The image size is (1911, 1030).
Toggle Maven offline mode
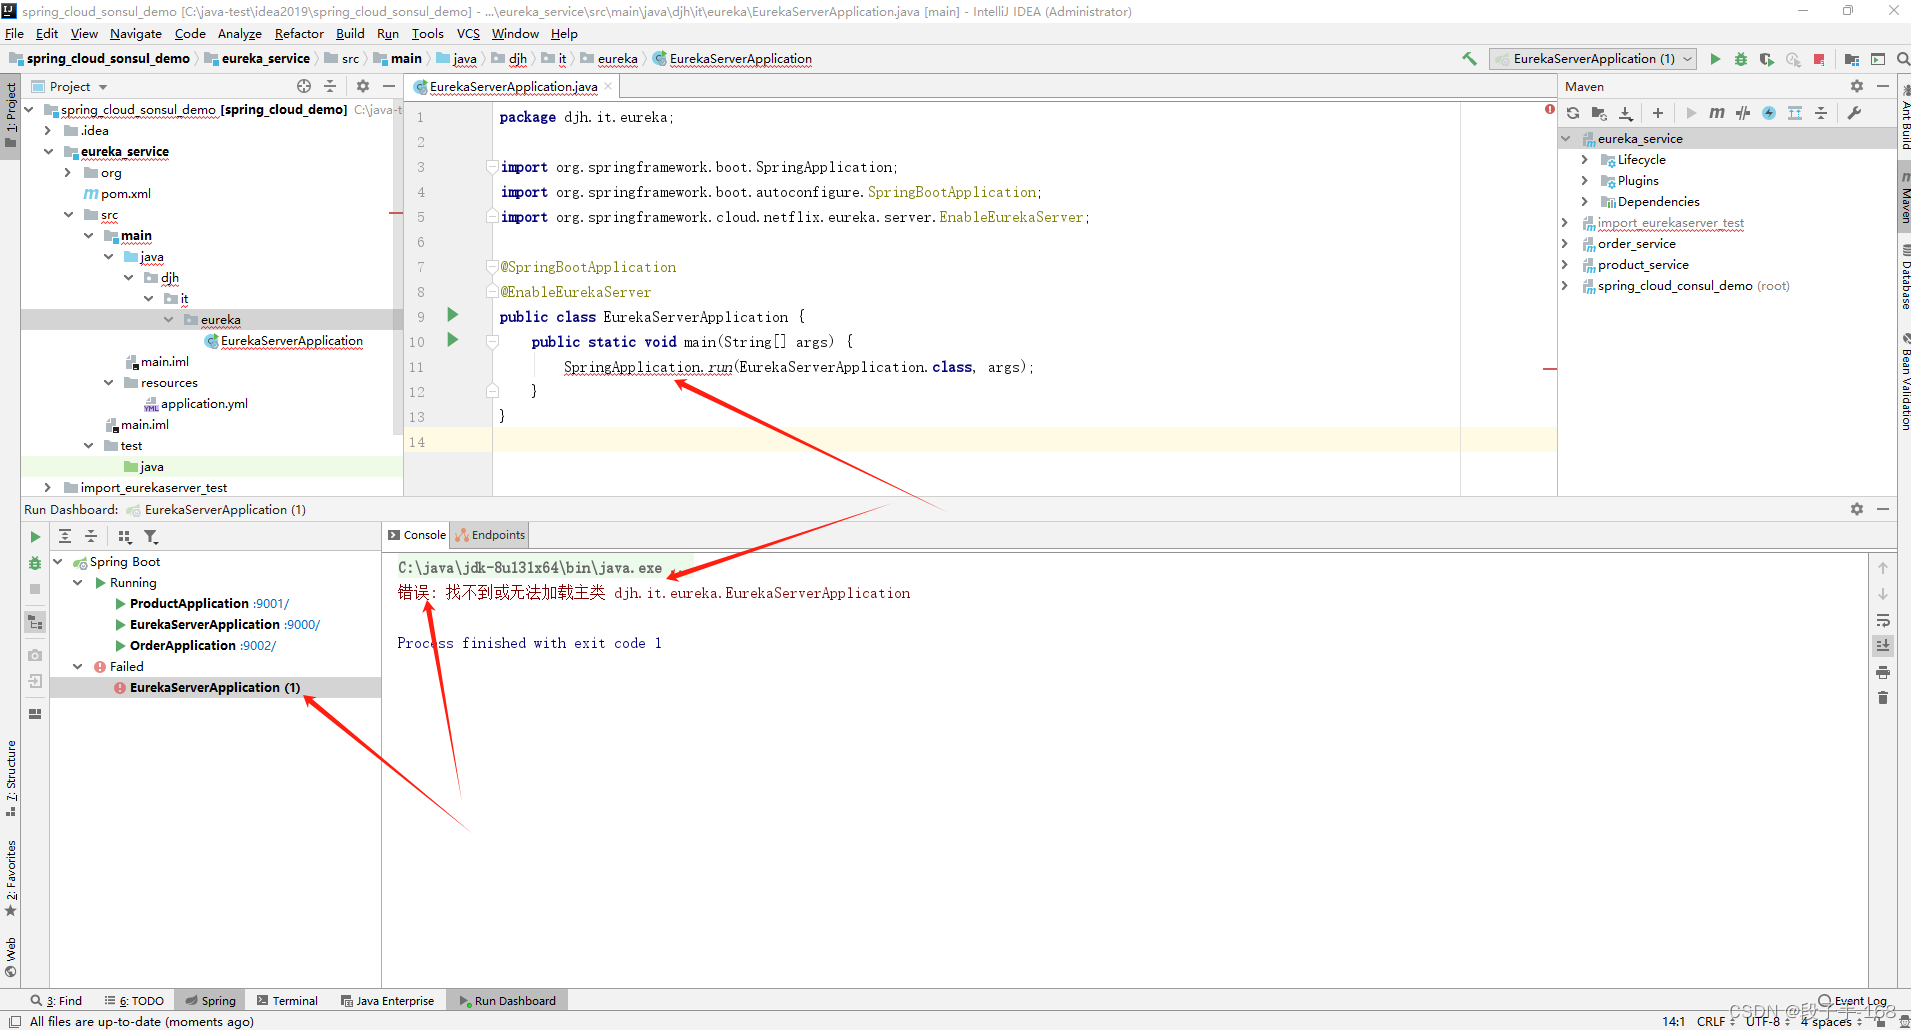pyautogui.click(x=1770, y=113)
